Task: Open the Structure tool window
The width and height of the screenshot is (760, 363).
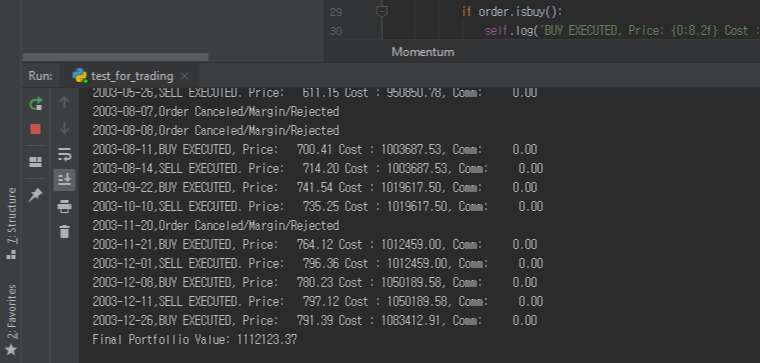Action: [11, 224]
